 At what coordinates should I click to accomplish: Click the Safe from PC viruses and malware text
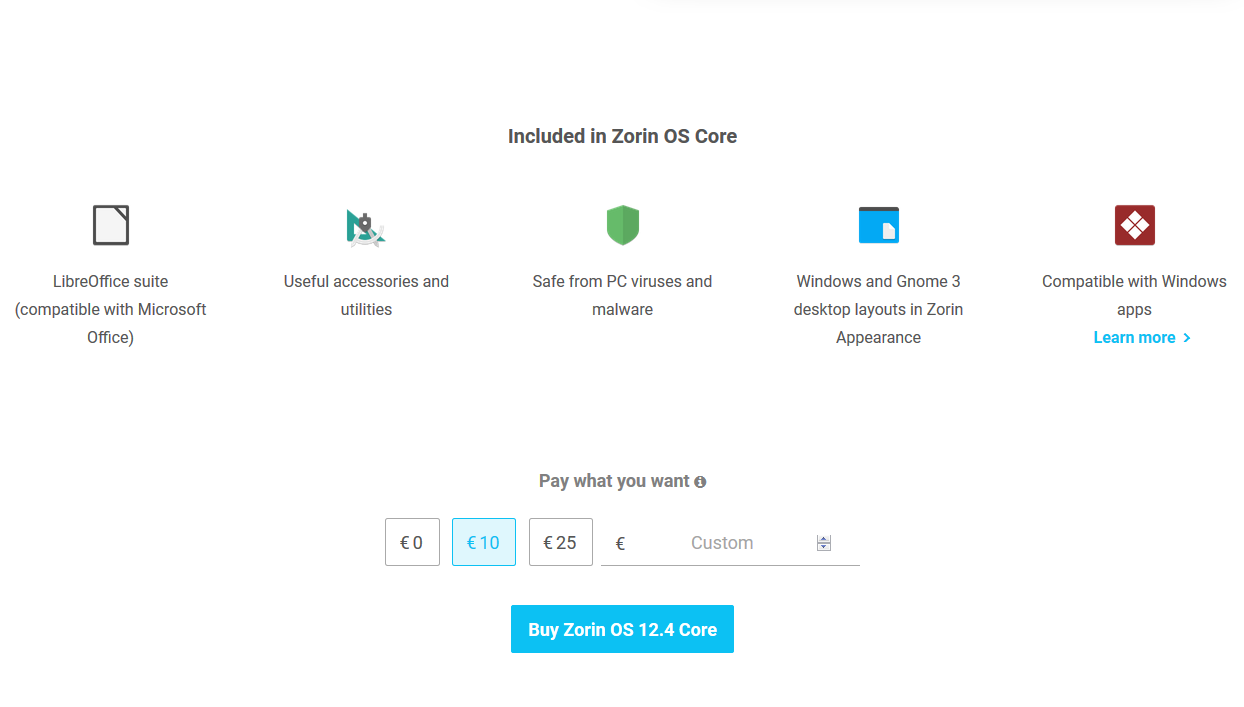(x=622, y=295)
